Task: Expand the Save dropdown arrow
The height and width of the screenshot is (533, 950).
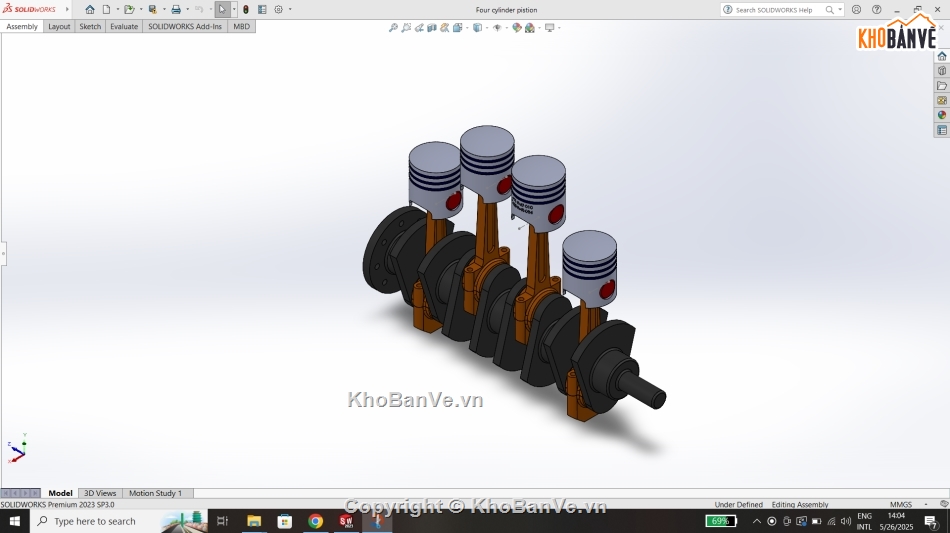Action: pyautogui.click(x=164, y=10)
